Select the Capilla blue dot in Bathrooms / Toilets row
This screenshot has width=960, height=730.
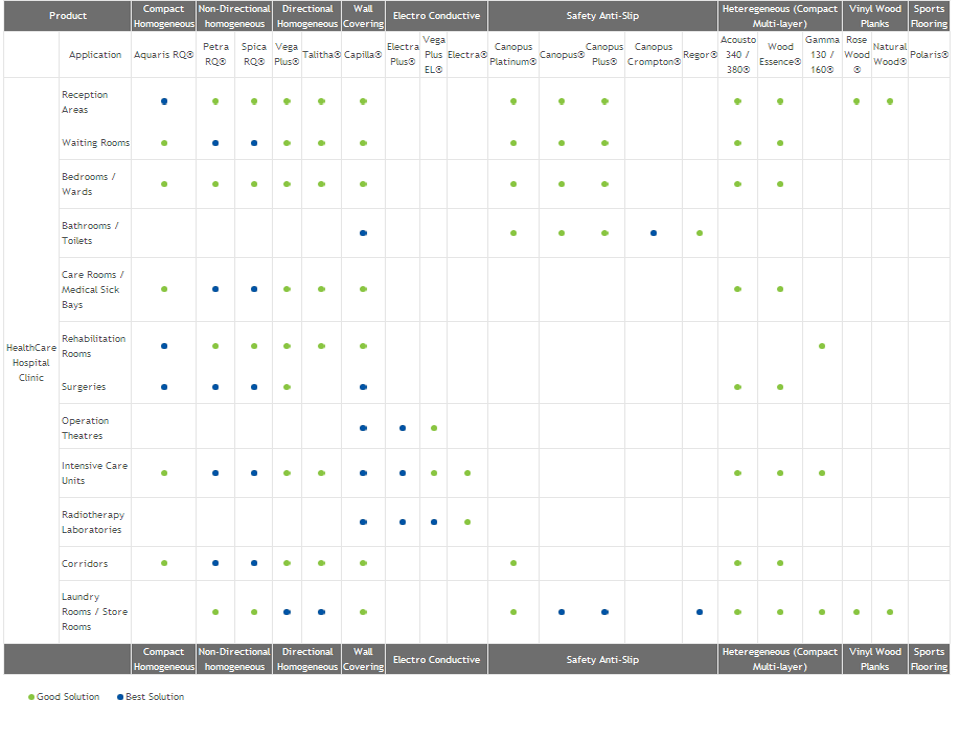point(363,233)
